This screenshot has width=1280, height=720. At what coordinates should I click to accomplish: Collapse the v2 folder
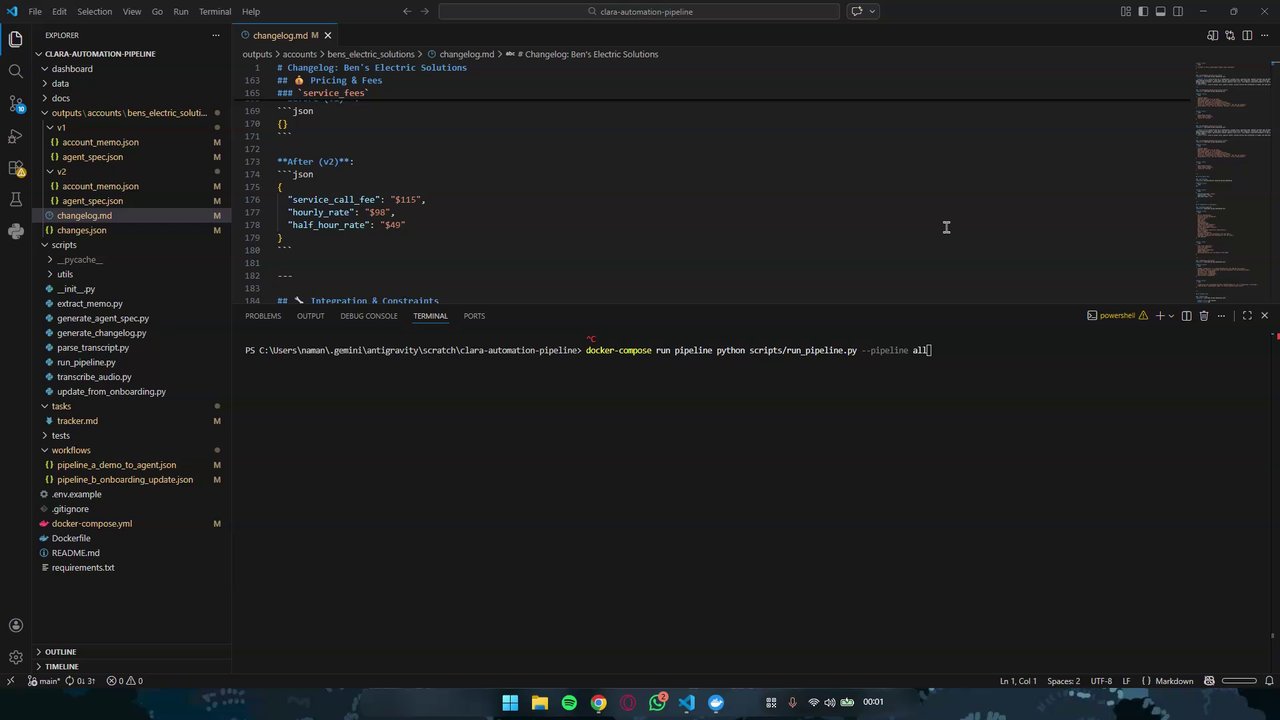coord(132,172)
